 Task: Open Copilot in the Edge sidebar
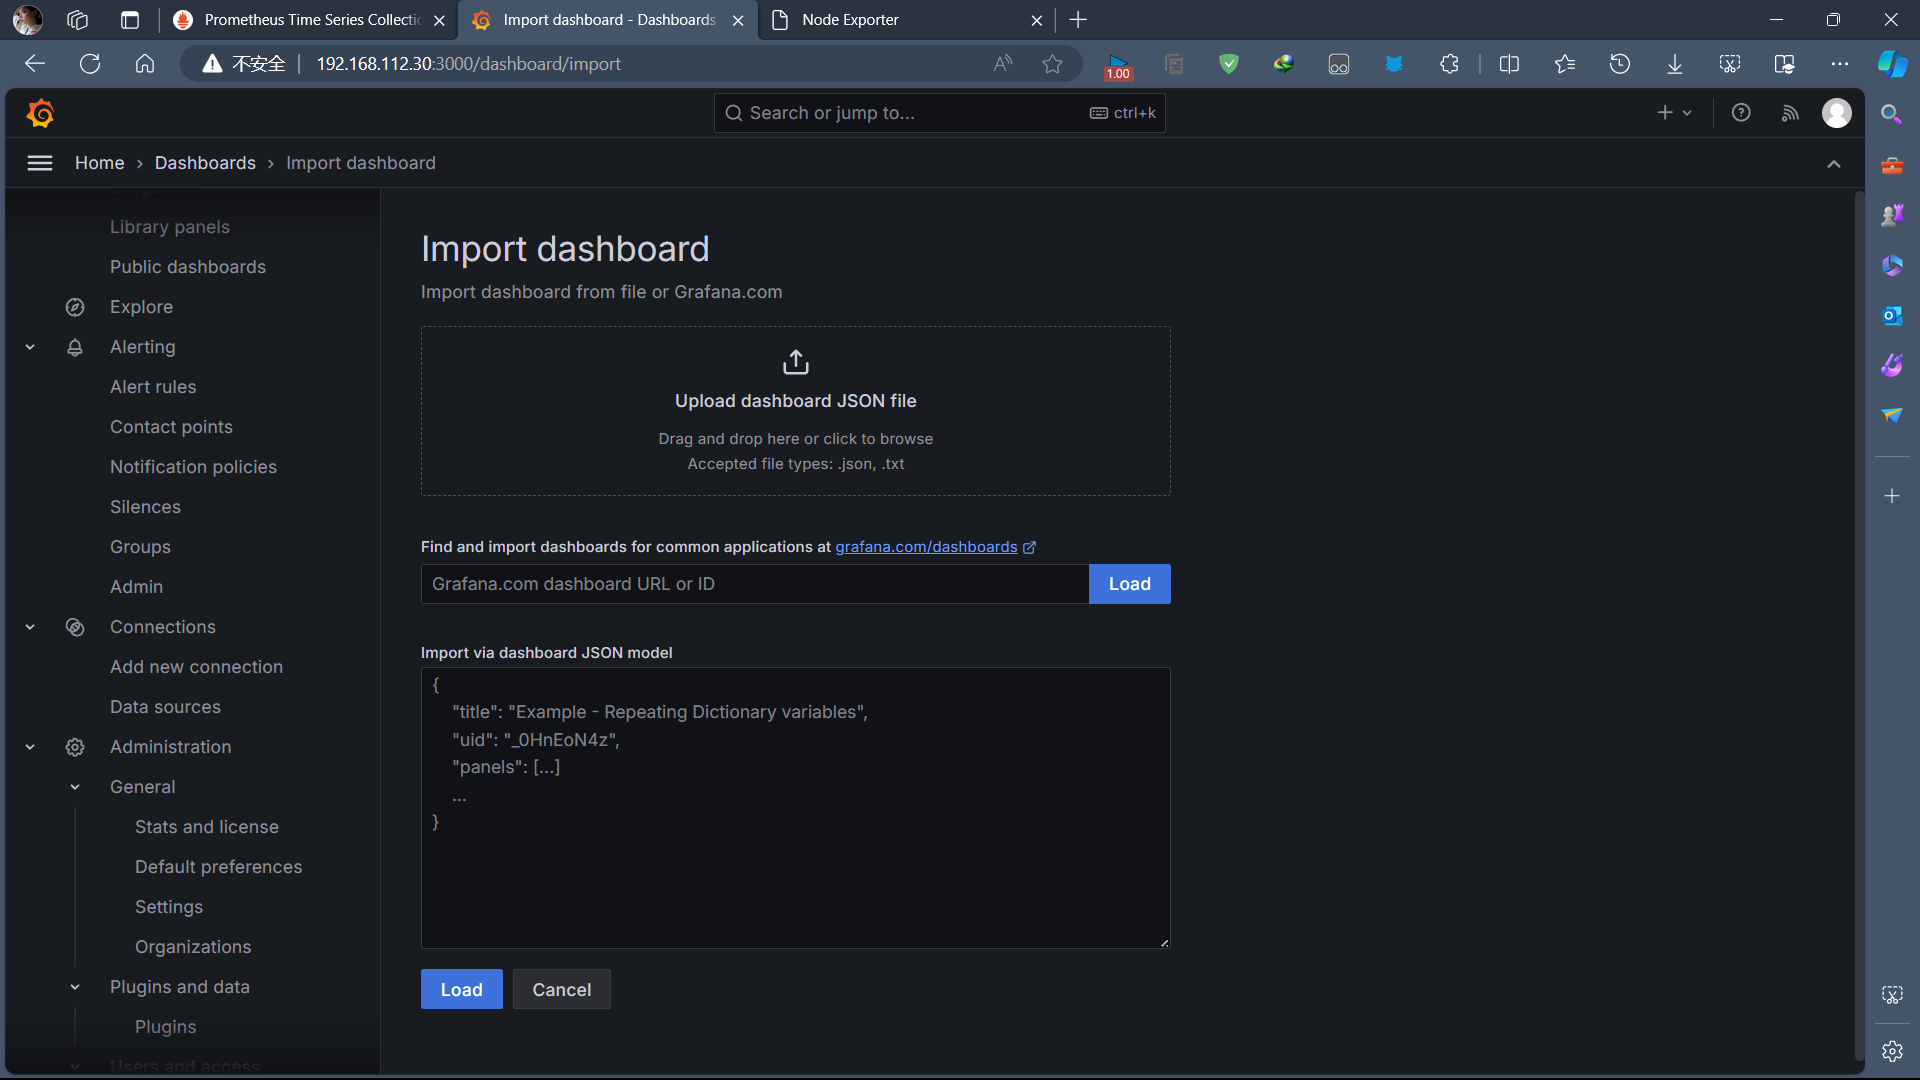(x=1891, y=63)
